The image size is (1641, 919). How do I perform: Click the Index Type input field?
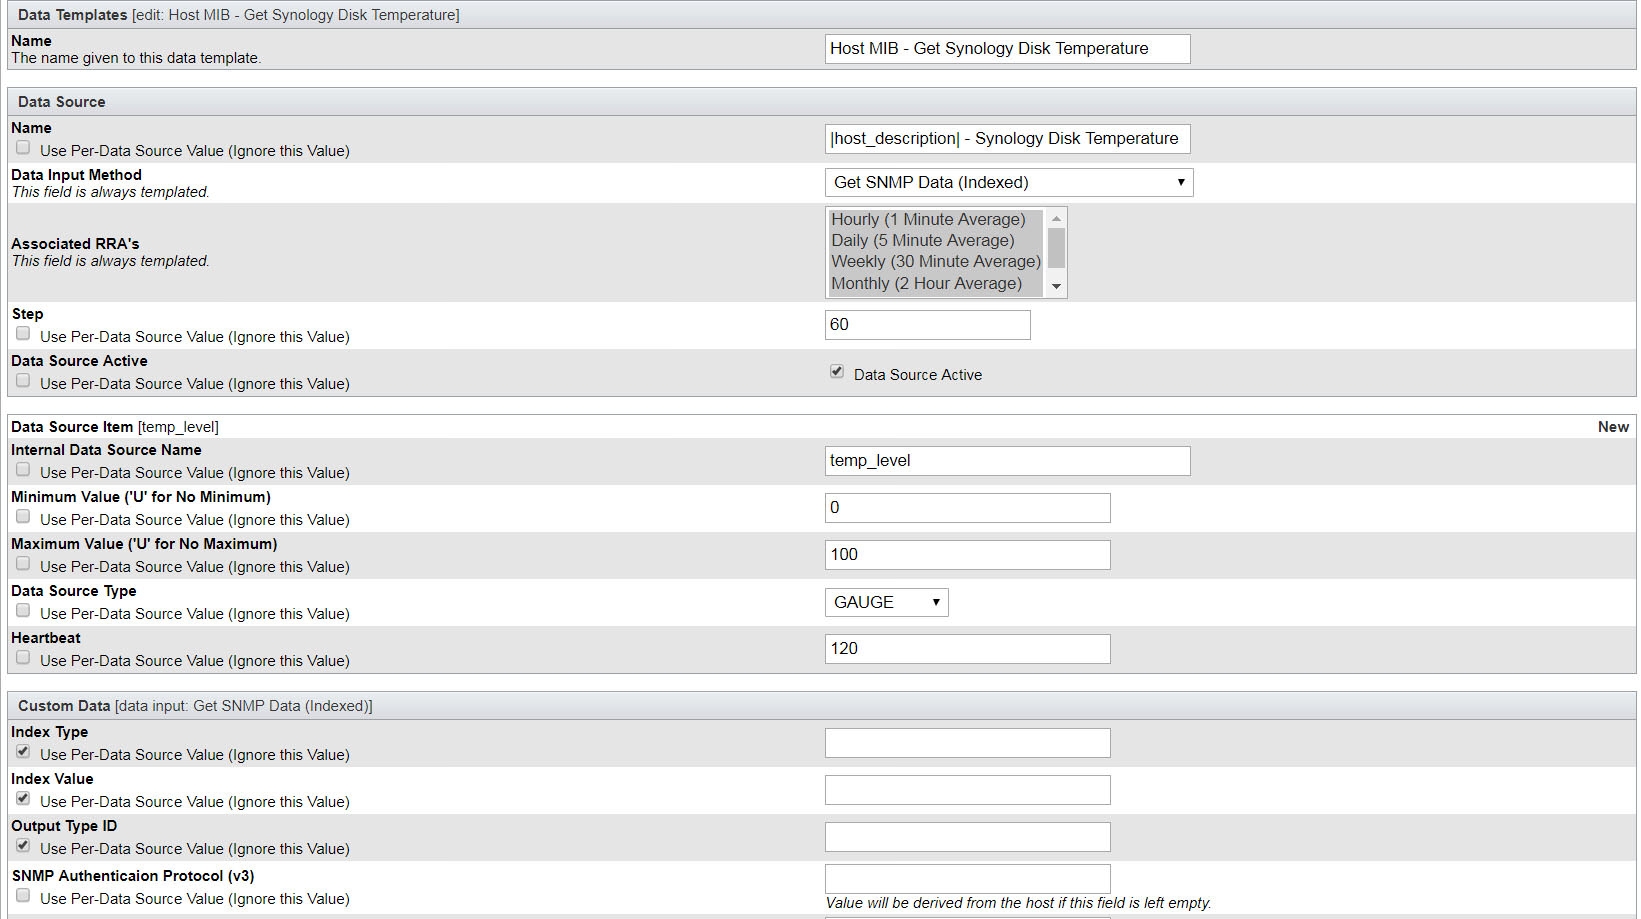pyautogui.click(x=967, y=743)
